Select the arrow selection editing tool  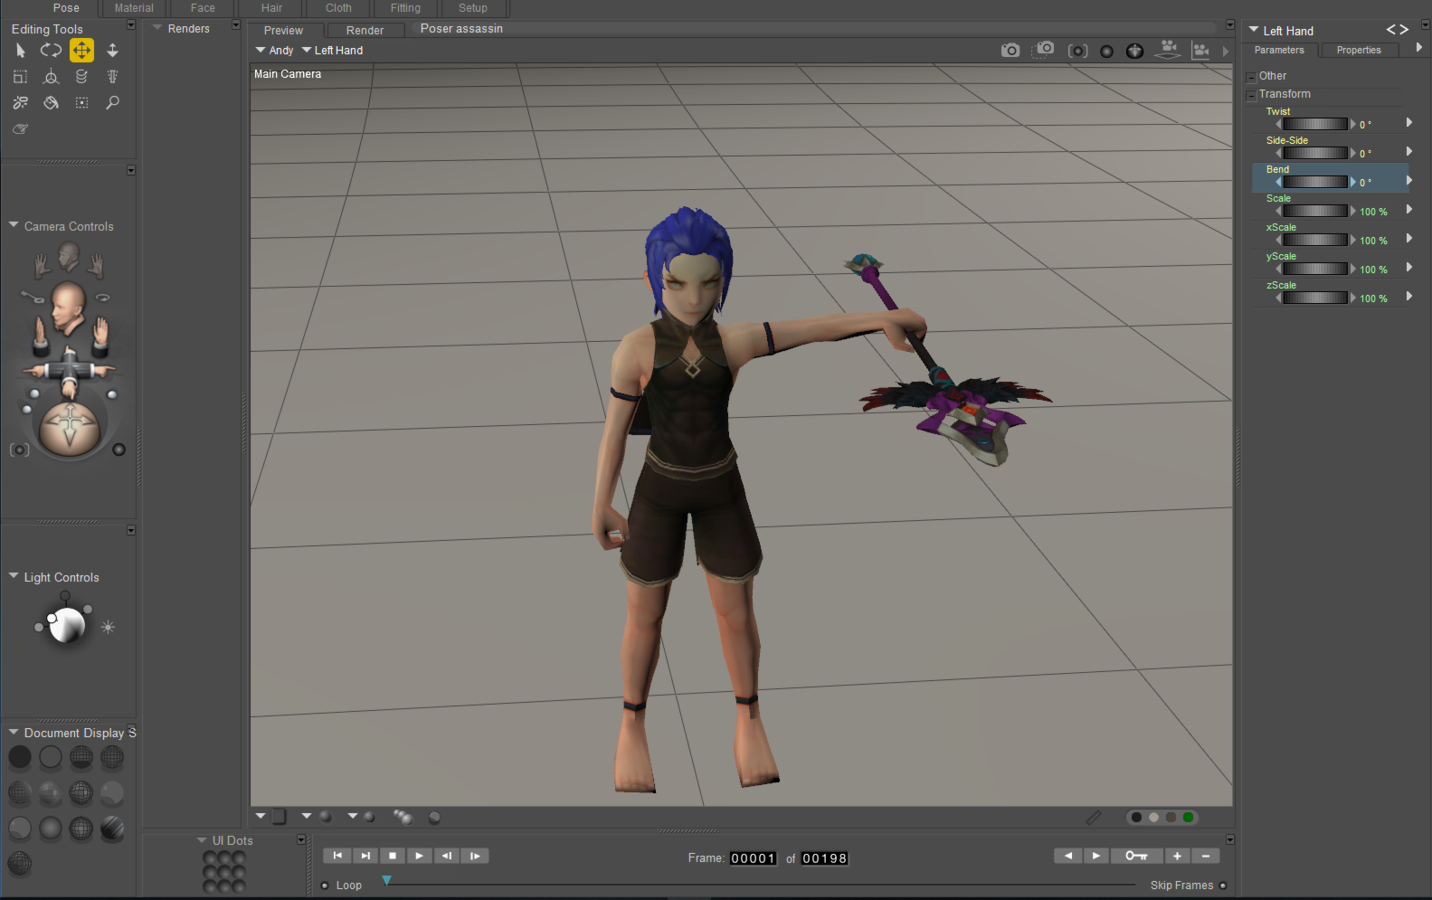pyautogui.click(x=20, y=50)
